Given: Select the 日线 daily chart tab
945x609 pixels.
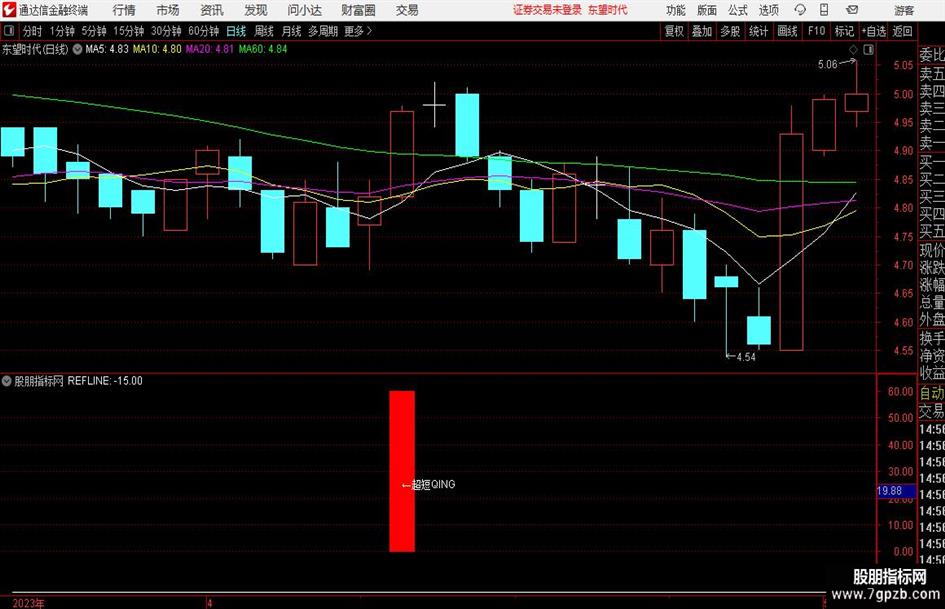Looking at the screenshot, I should tap(236, 31).
